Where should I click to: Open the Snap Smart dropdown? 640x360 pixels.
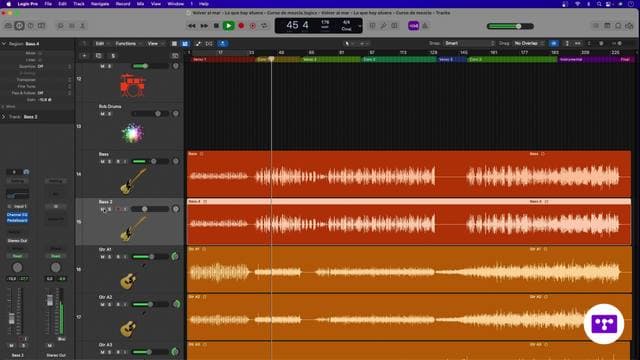(469, 43)
